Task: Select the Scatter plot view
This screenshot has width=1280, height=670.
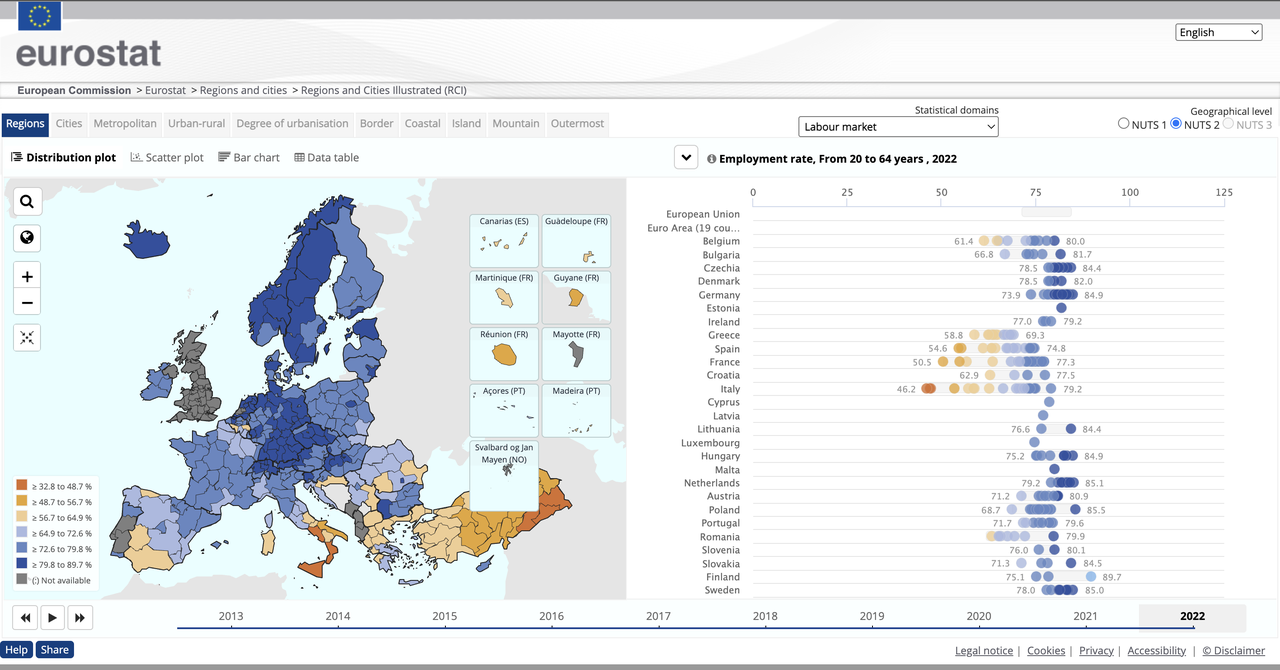Action: coord(167,158)
